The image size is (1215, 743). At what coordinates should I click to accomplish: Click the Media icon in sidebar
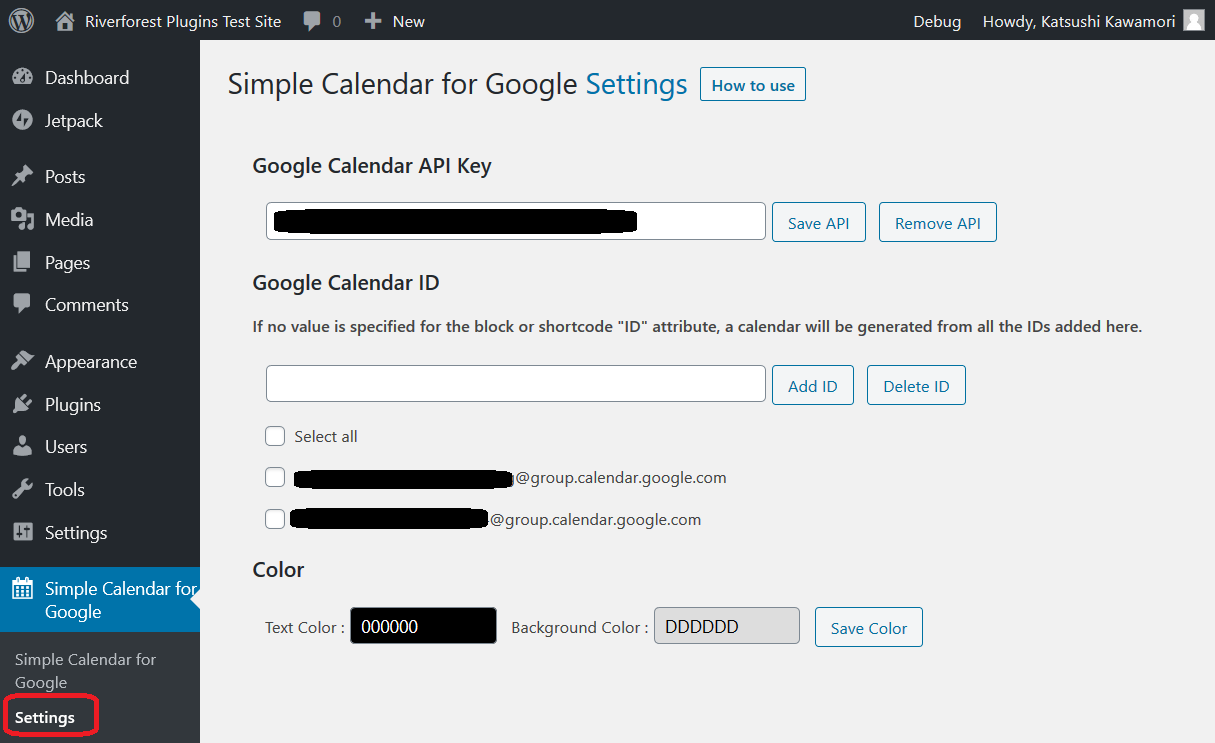pyautogui.click(x=22, y=219)
